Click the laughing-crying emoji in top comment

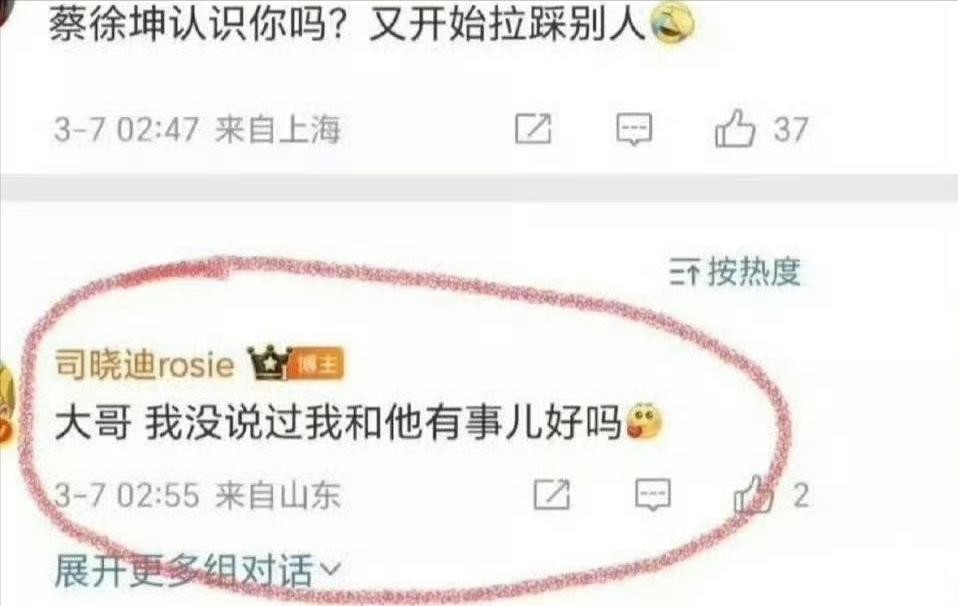[x=672, y=24]
